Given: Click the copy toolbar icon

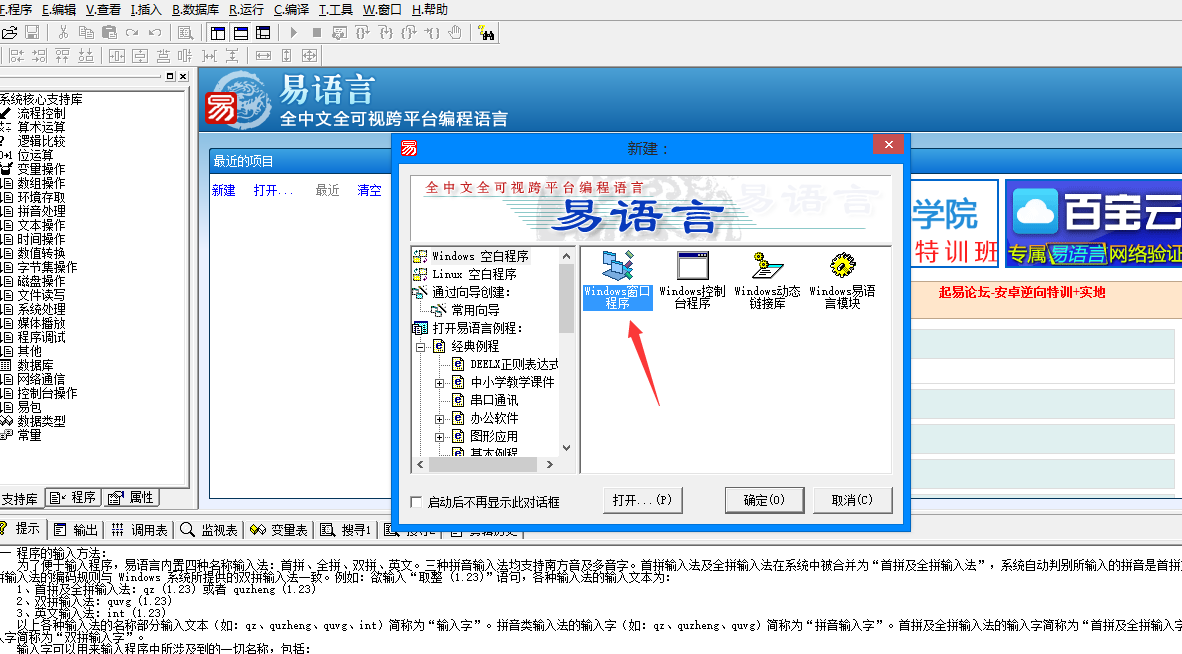Looking at the screenshot, I should (x=86, y=32).
